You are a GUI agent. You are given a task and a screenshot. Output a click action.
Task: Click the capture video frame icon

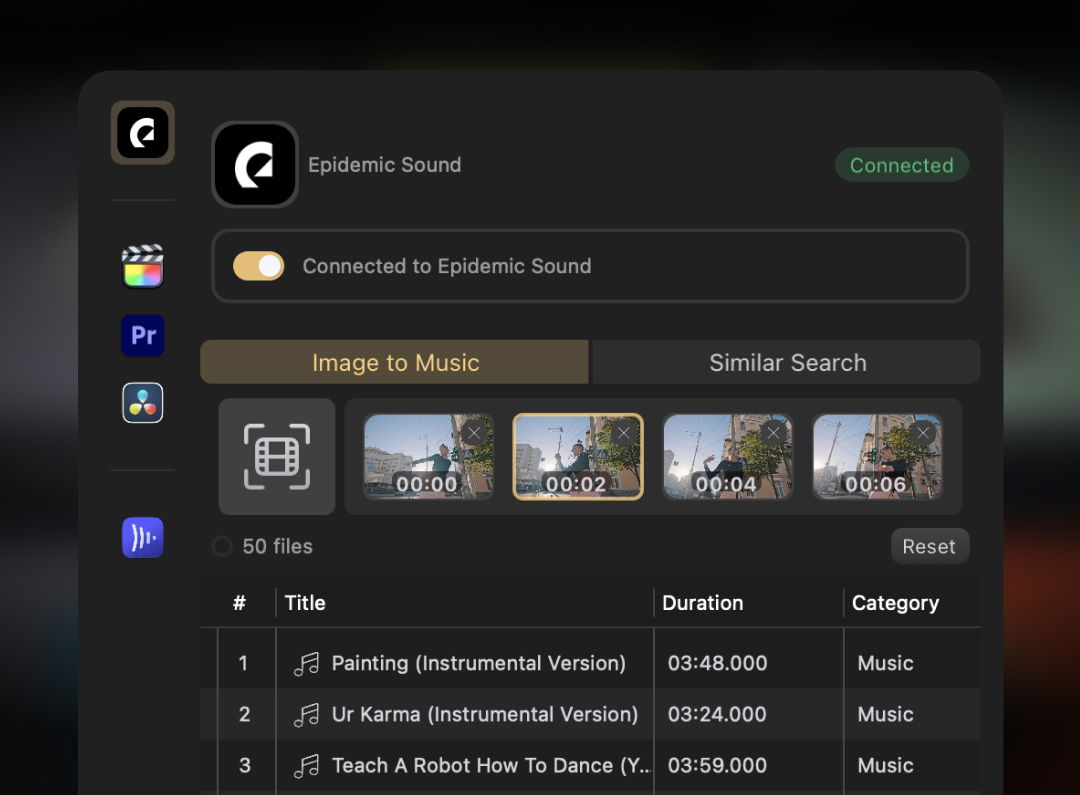click(x=277, y=456)
